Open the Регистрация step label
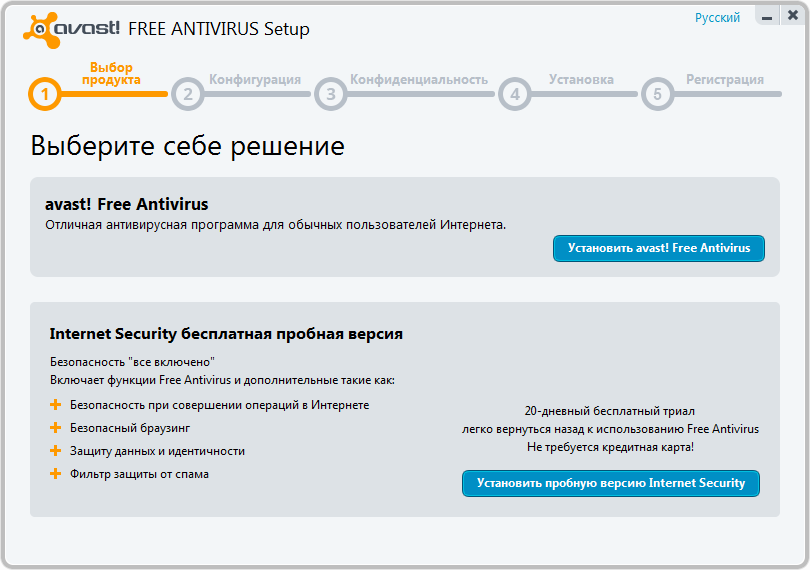Image resolution: width=810 pixels, height=570 pixels. click(724, 79)
